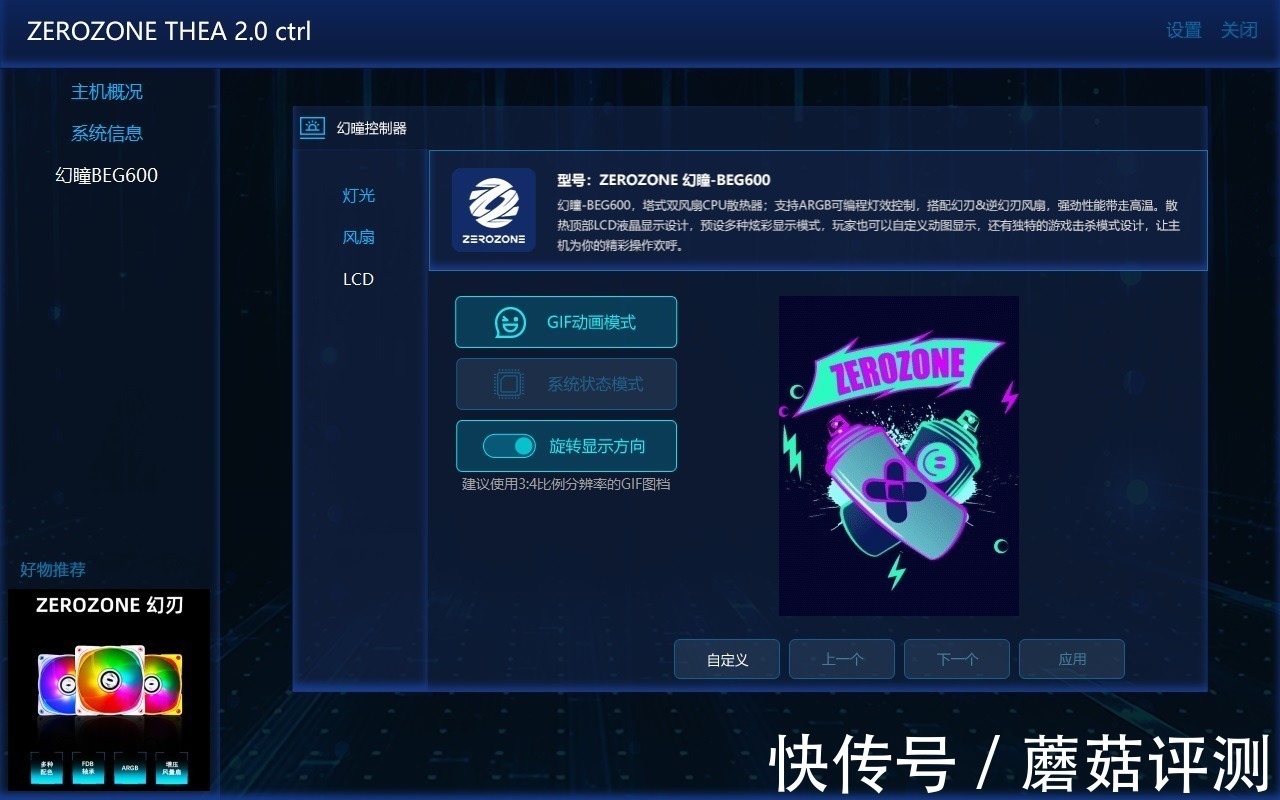The image size is (1280, 800).
Task: Click the 上一个 button
Action: [x=842, y=660]
